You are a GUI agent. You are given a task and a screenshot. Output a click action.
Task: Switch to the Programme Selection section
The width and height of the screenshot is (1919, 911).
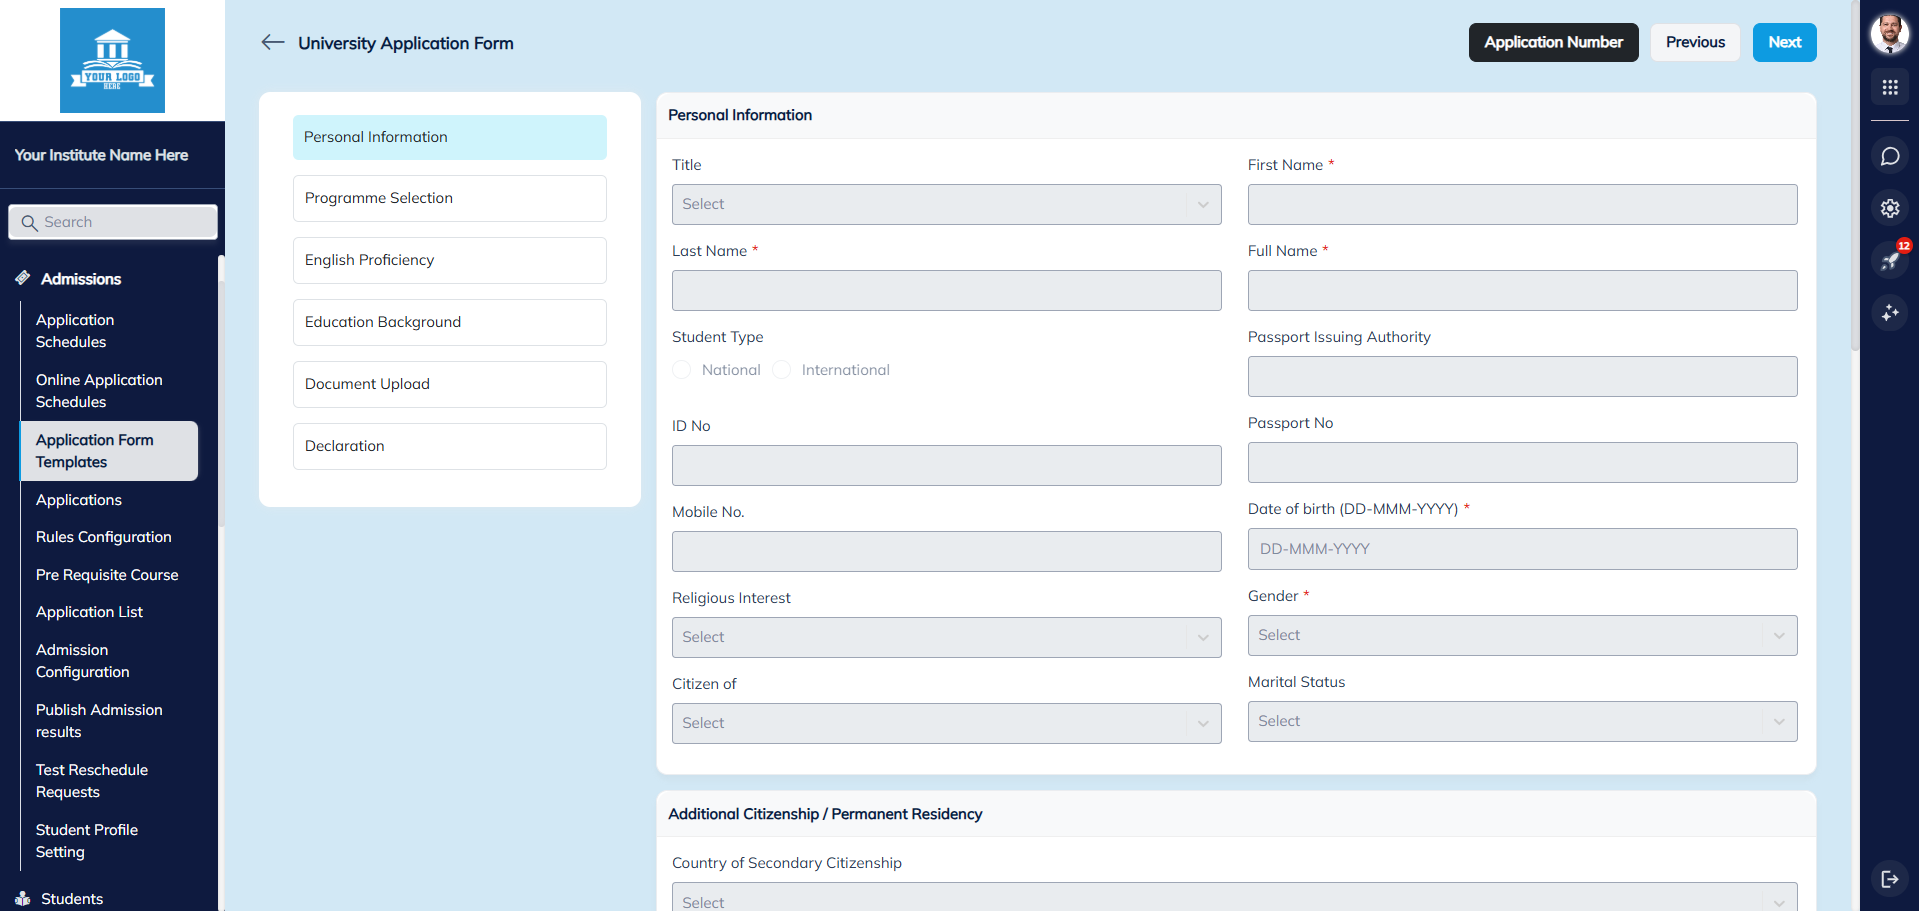tap(449, 198)
